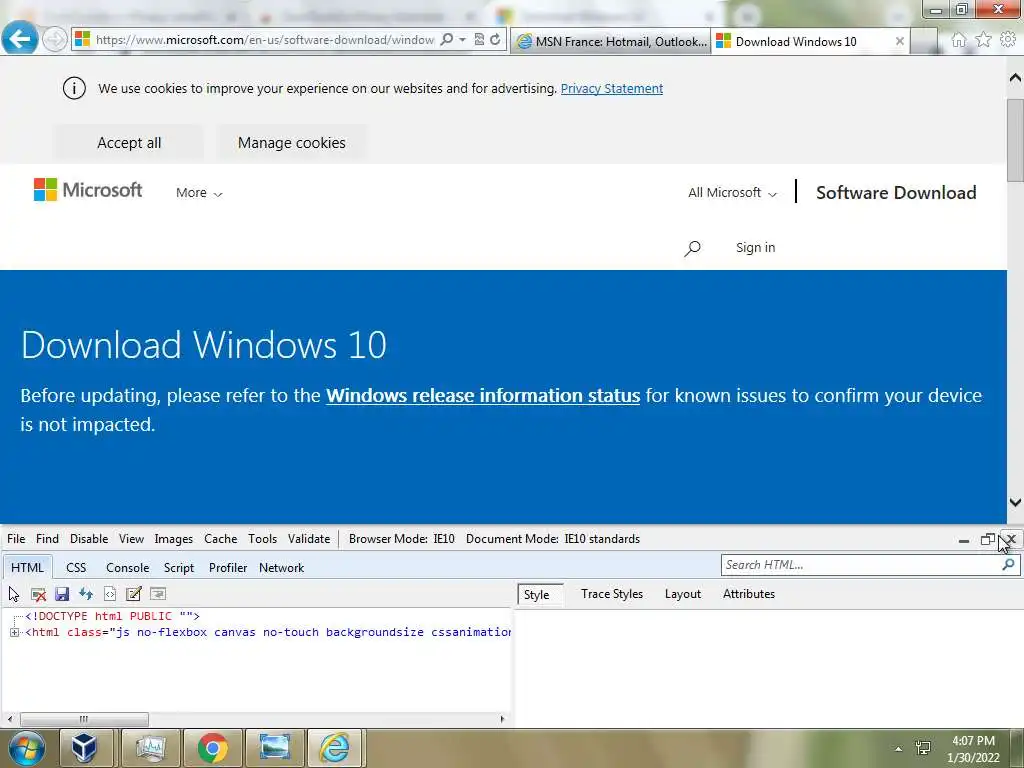Switch to the MSN France tab
1024x768 pixels.
click(611, 42)
